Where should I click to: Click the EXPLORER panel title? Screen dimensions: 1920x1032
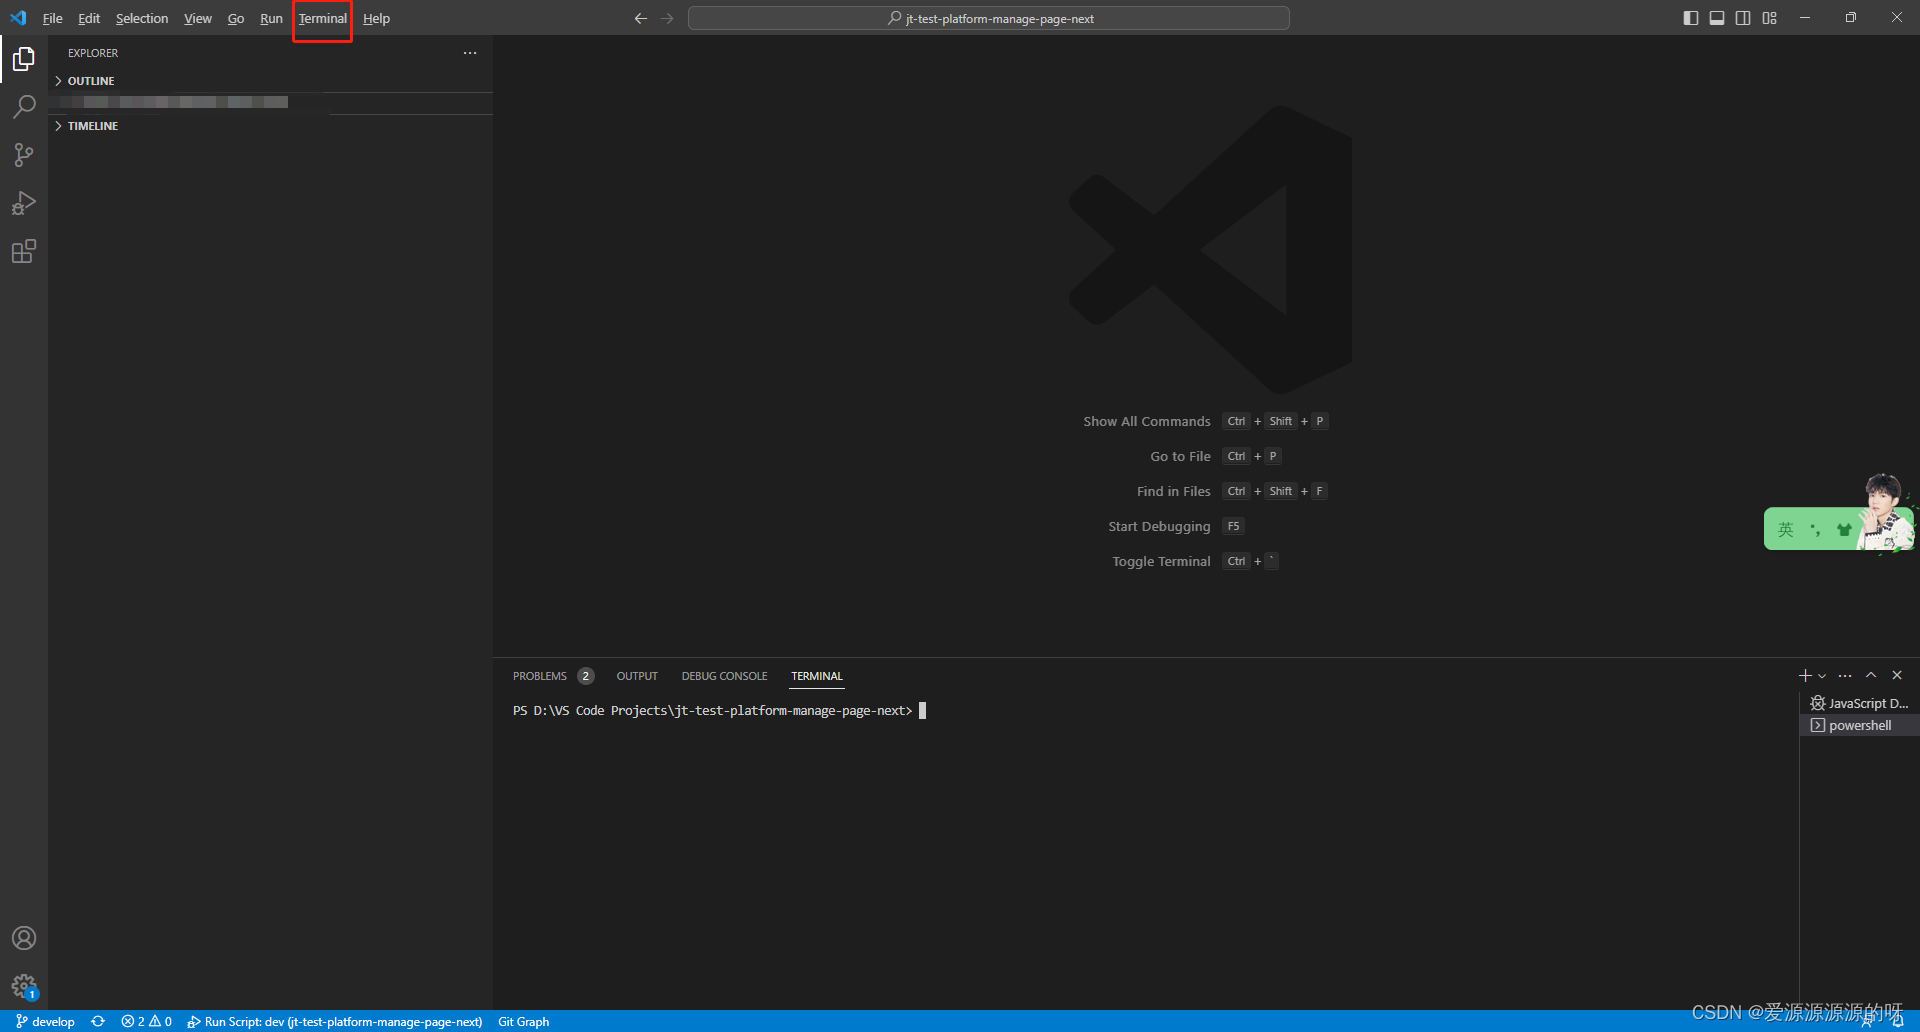(x=93, y=53)
